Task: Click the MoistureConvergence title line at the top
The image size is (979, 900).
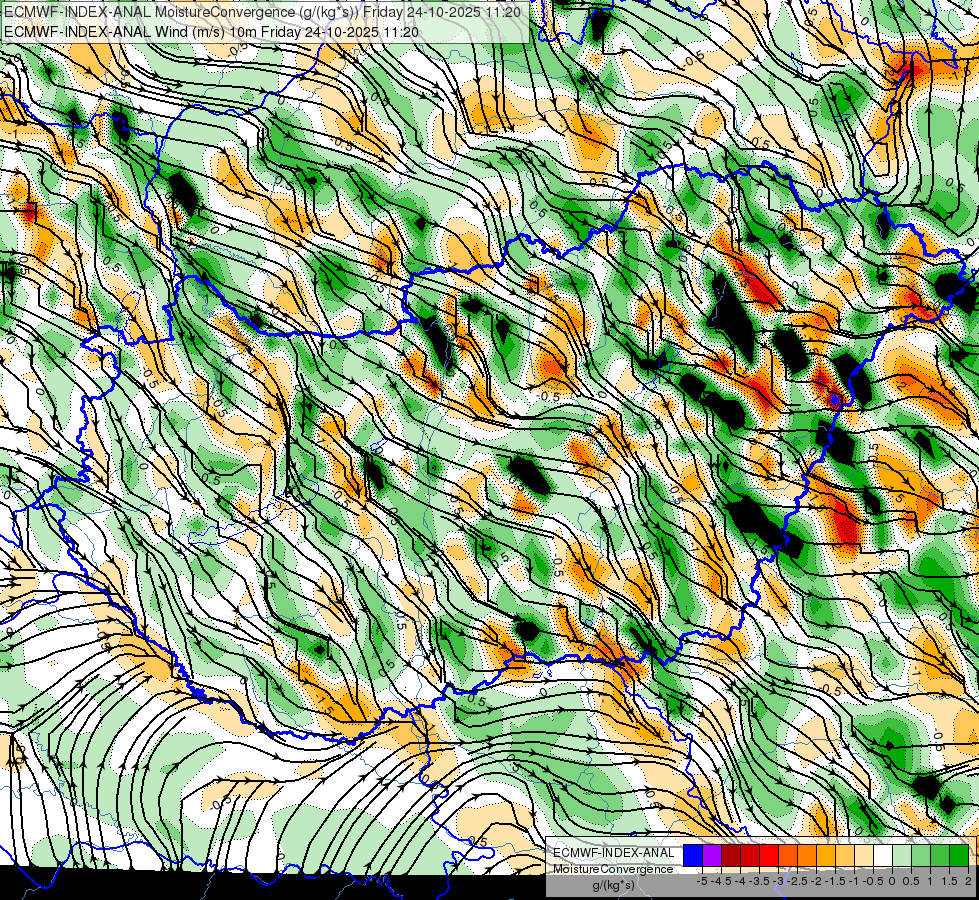Action: tap(263, 11)
